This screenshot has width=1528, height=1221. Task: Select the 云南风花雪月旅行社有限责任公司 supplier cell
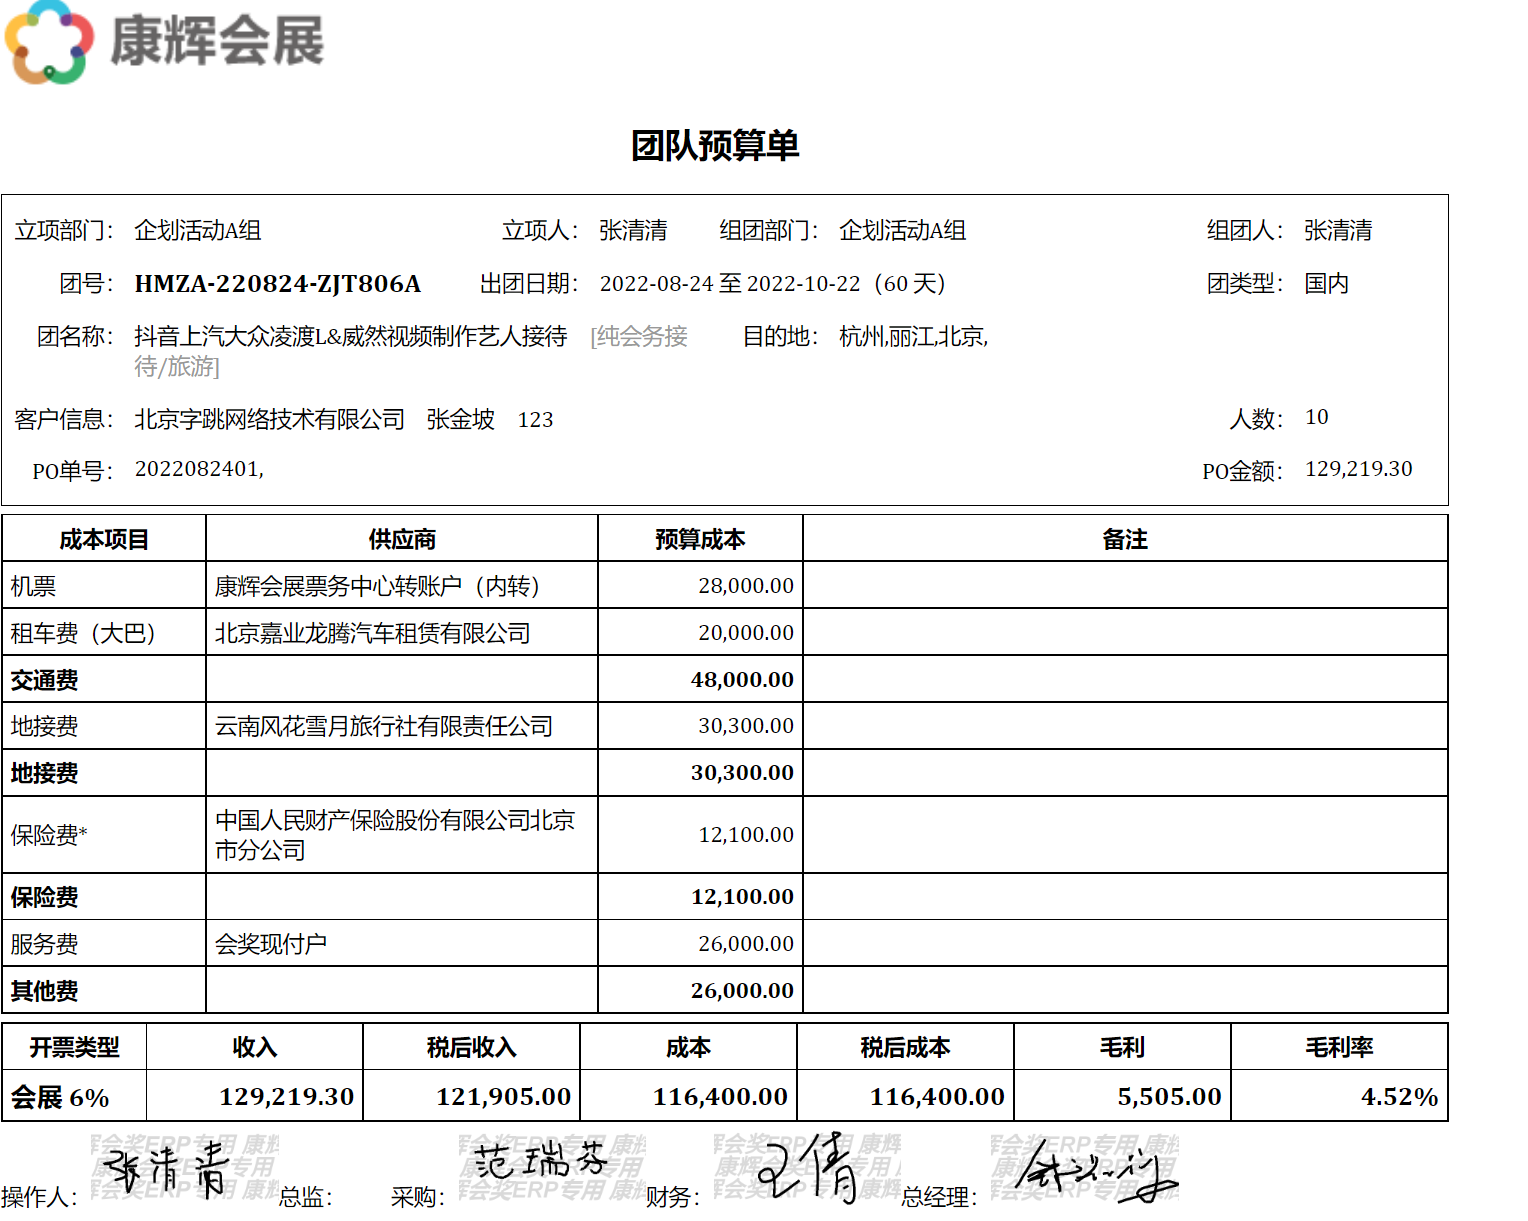[x=384, y=726]
